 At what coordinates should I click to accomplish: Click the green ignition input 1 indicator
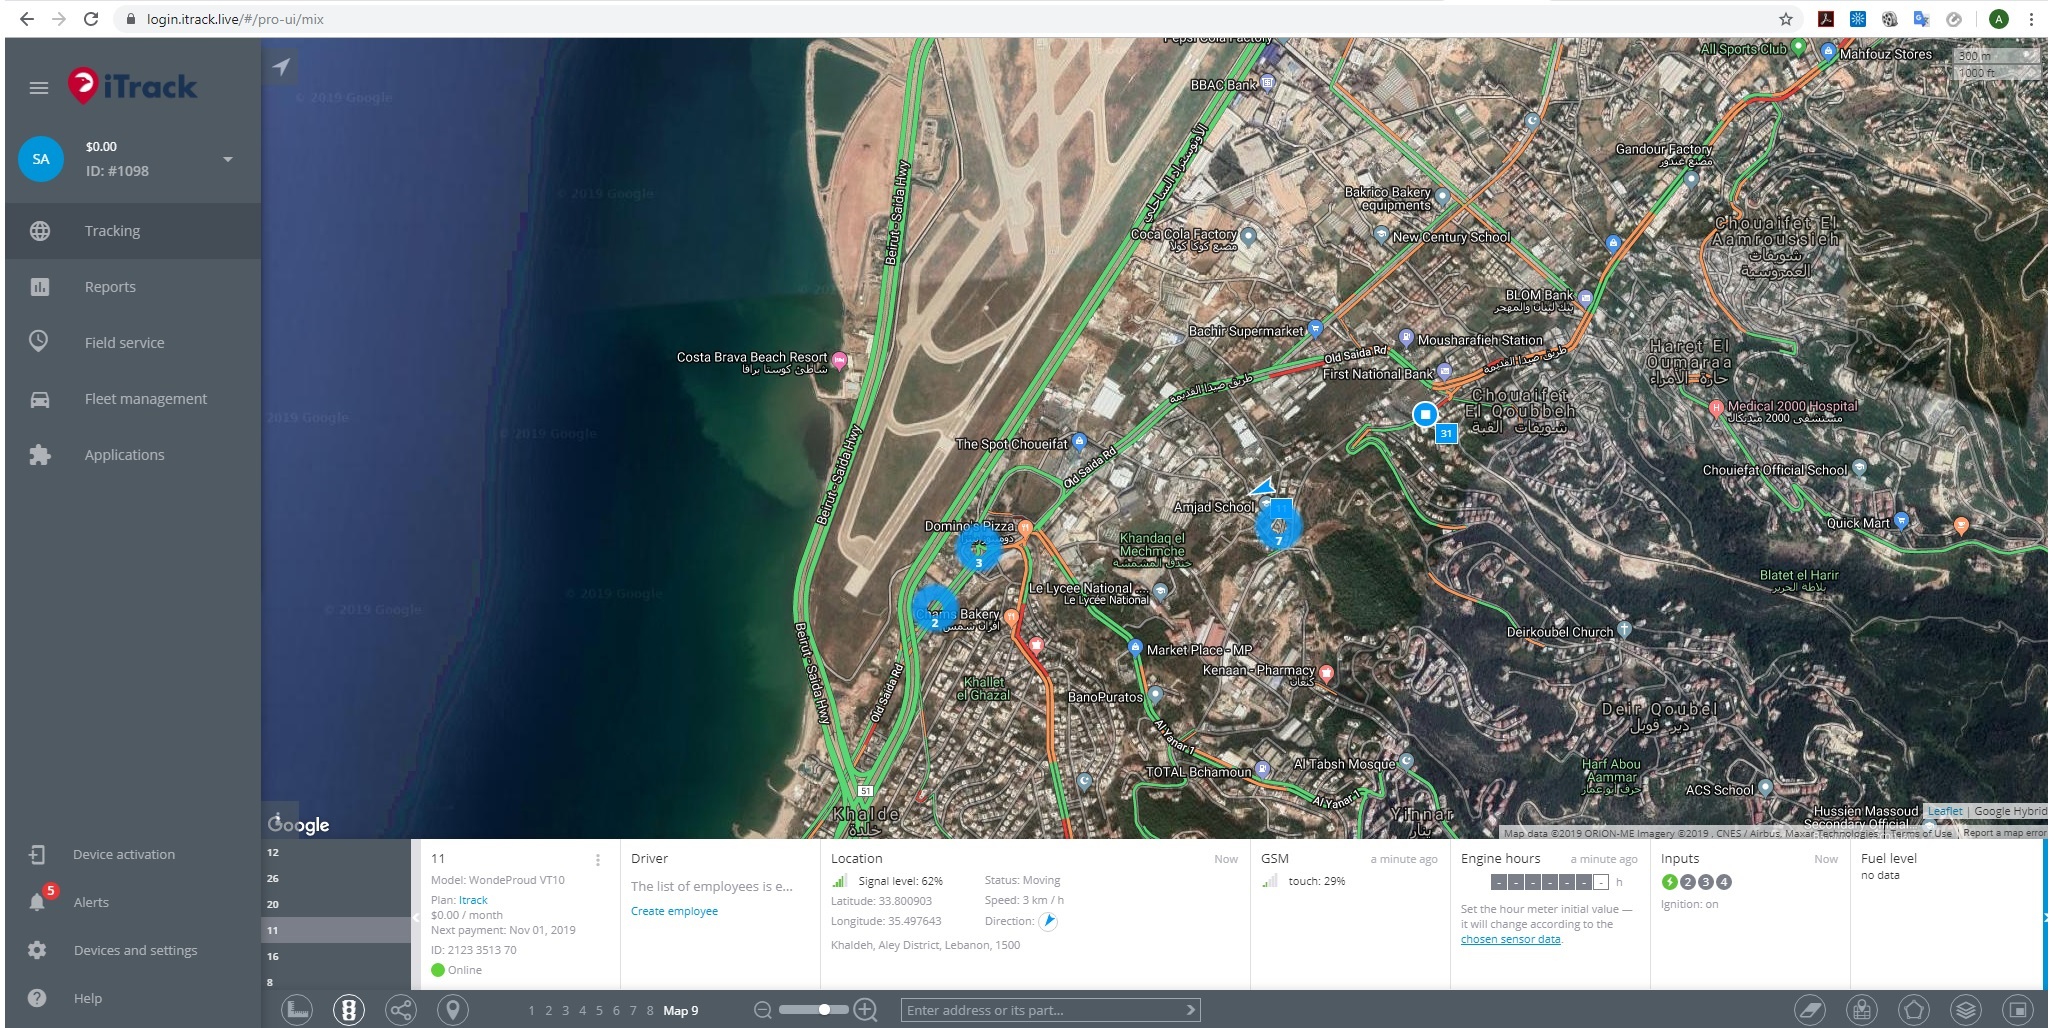[1669, 882]
